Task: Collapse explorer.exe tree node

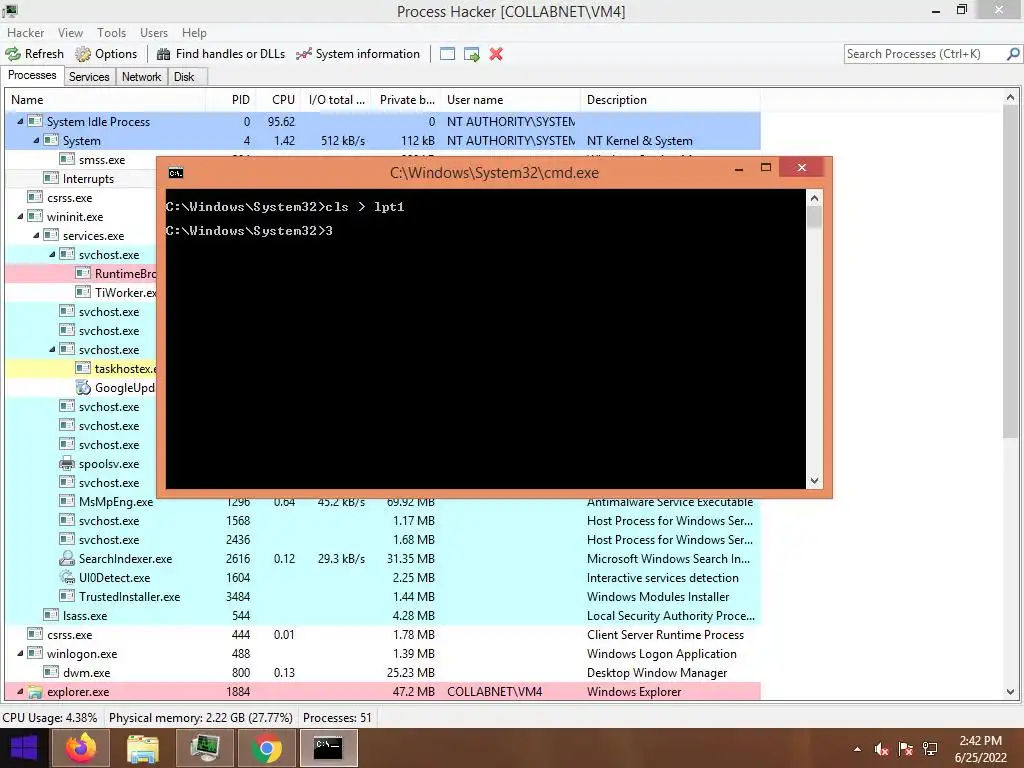Action: (x=20, y=691)
